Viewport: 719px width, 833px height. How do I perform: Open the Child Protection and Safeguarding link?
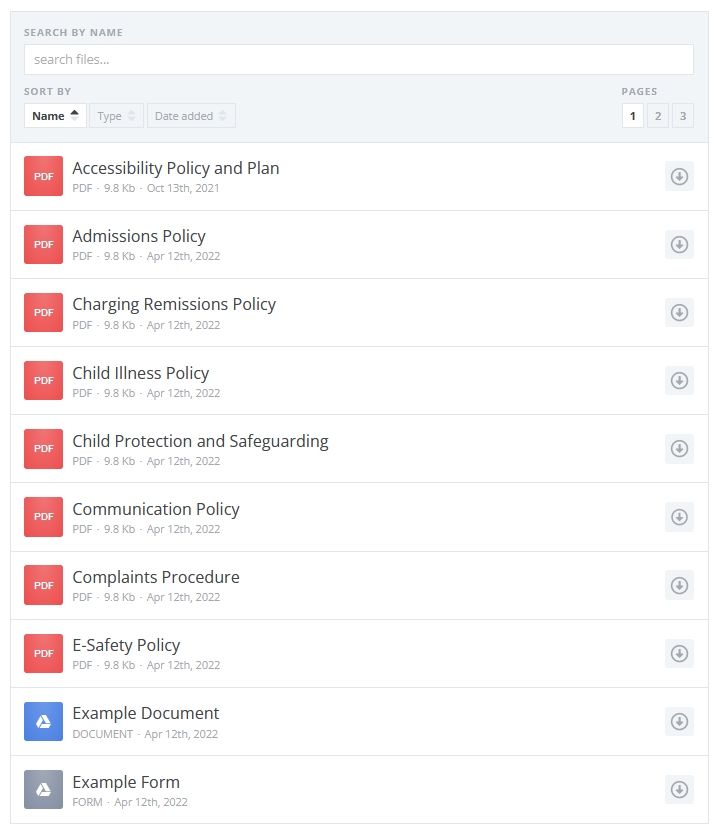[x=200, y=441]
